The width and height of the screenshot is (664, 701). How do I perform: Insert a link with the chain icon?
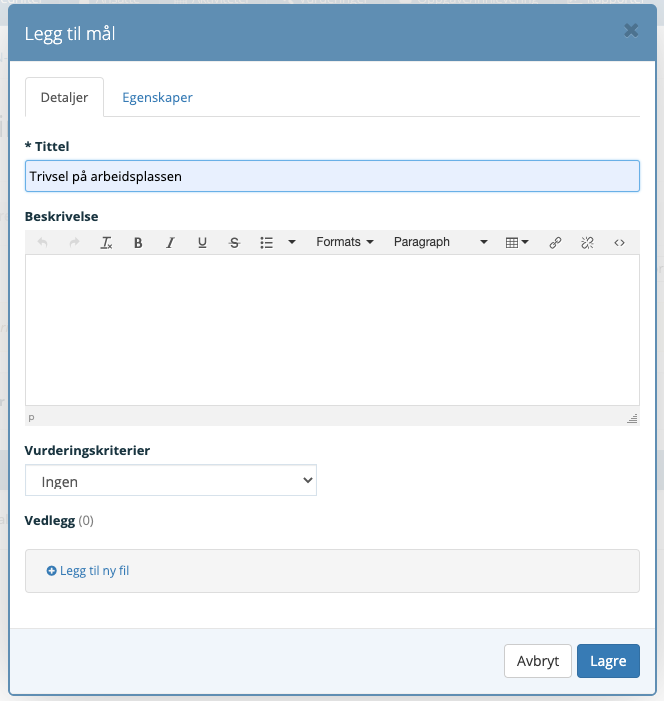click(555, 243)
